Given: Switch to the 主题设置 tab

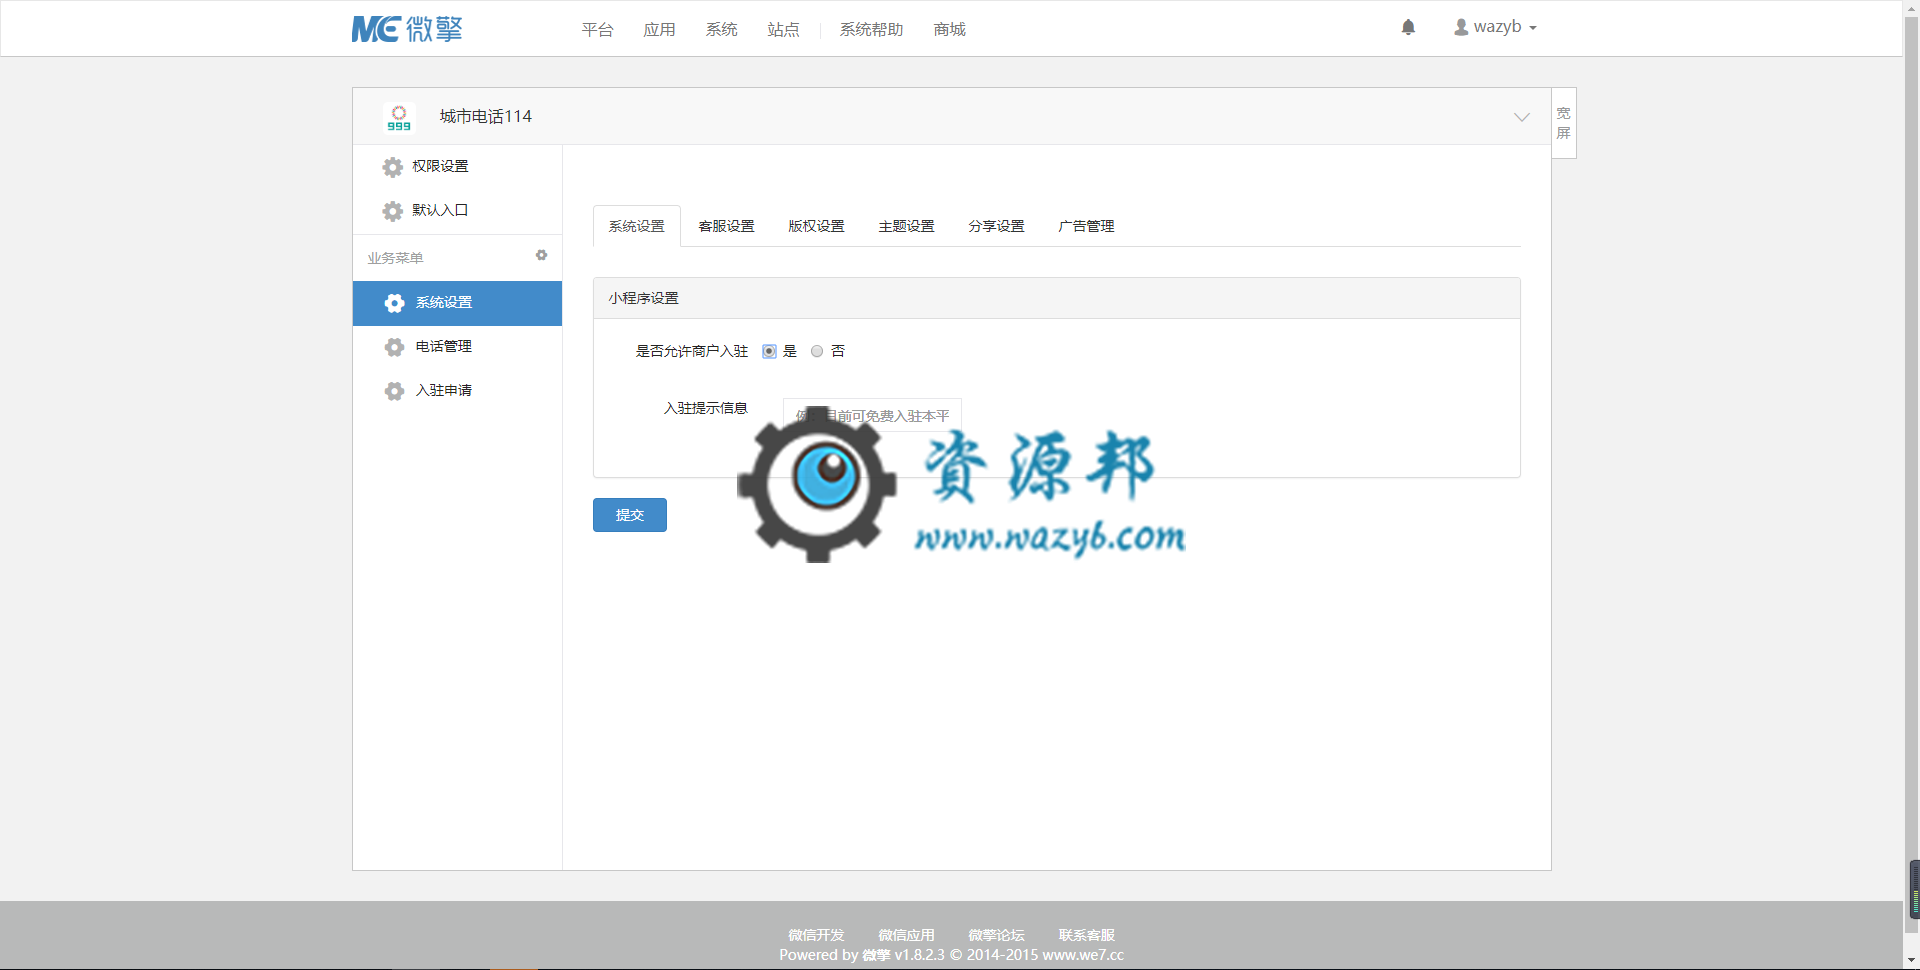Looking at the screenshot, I should [x=907, y=226].
